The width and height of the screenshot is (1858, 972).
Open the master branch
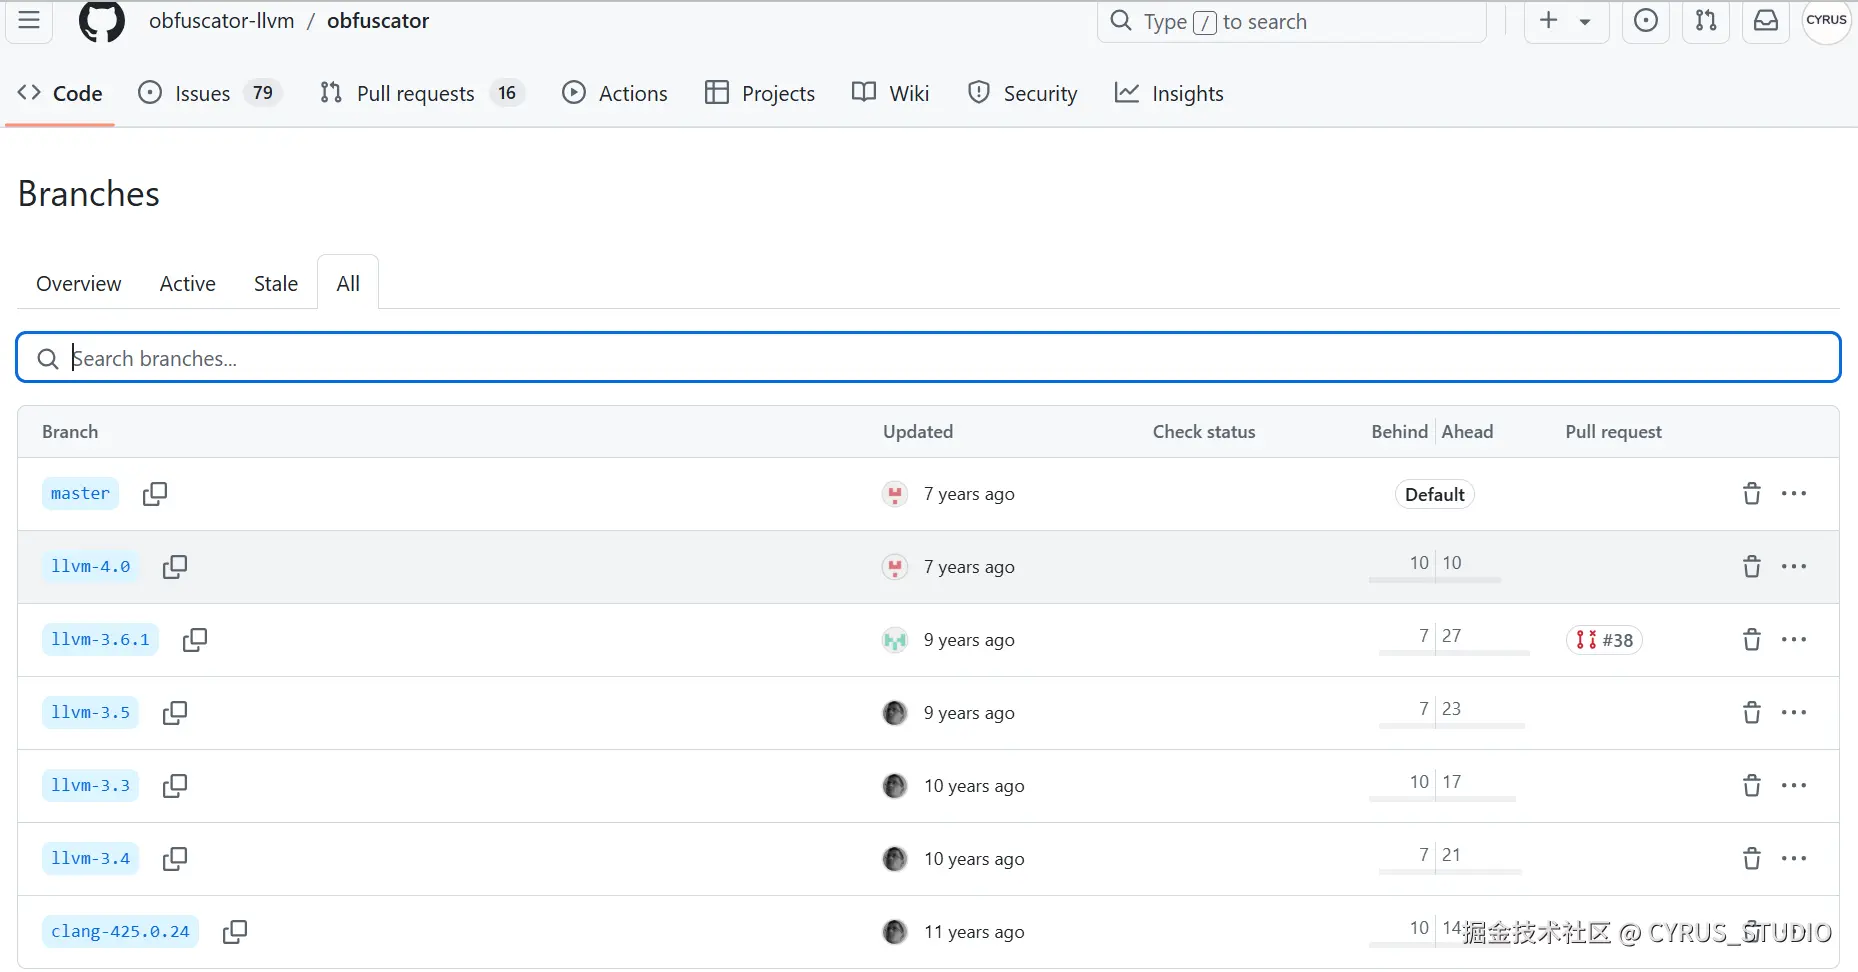pyautogui.click(x=80, y=494)
